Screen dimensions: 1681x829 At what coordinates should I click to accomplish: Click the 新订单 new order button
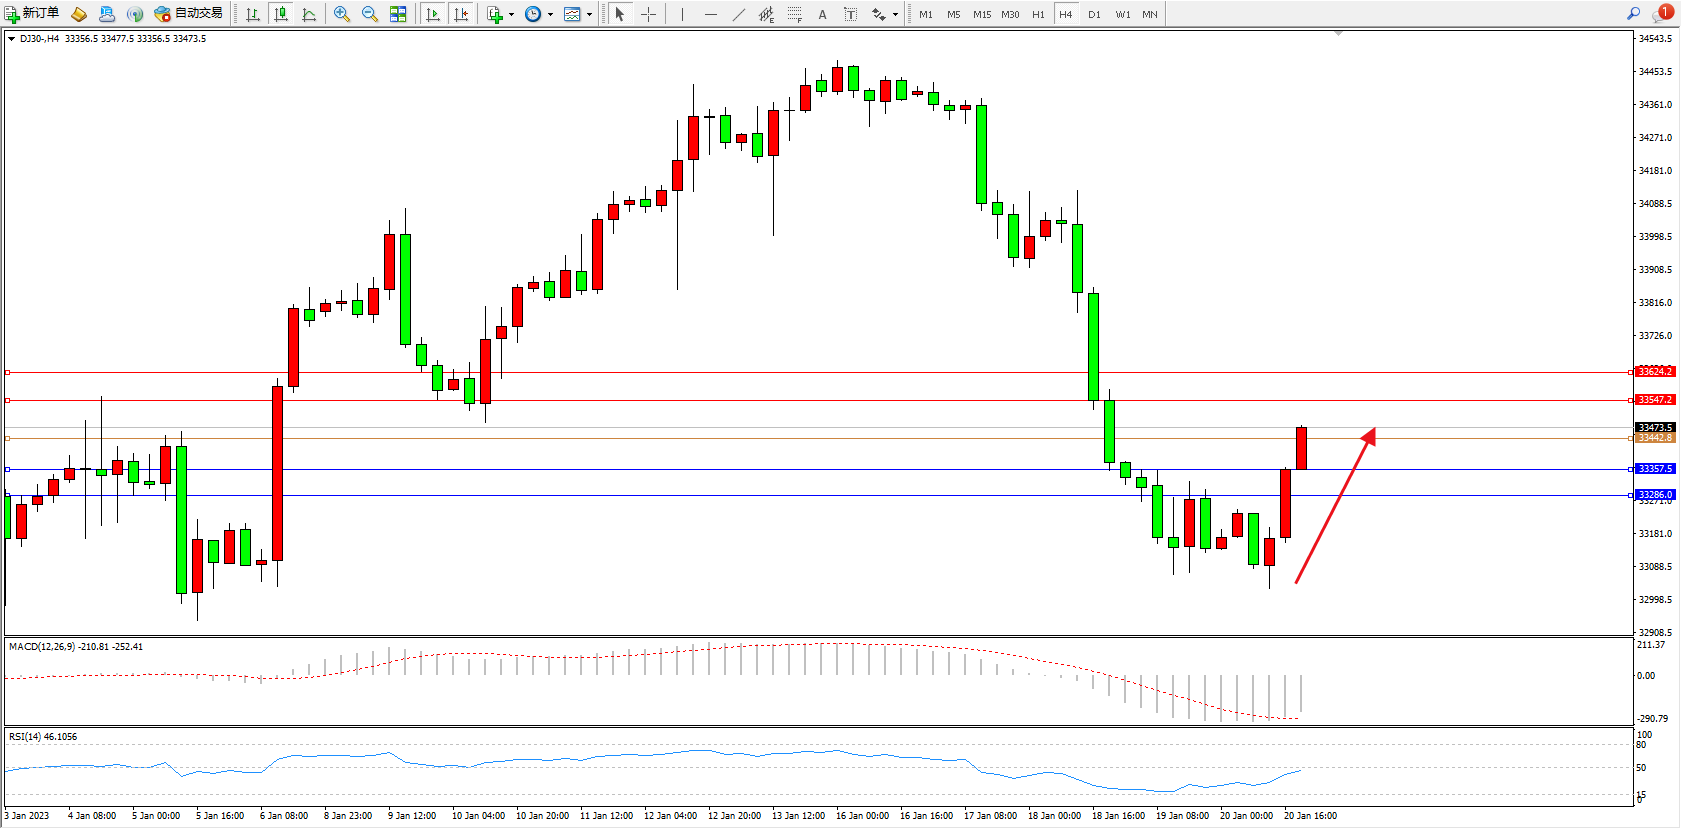[32, 14]
